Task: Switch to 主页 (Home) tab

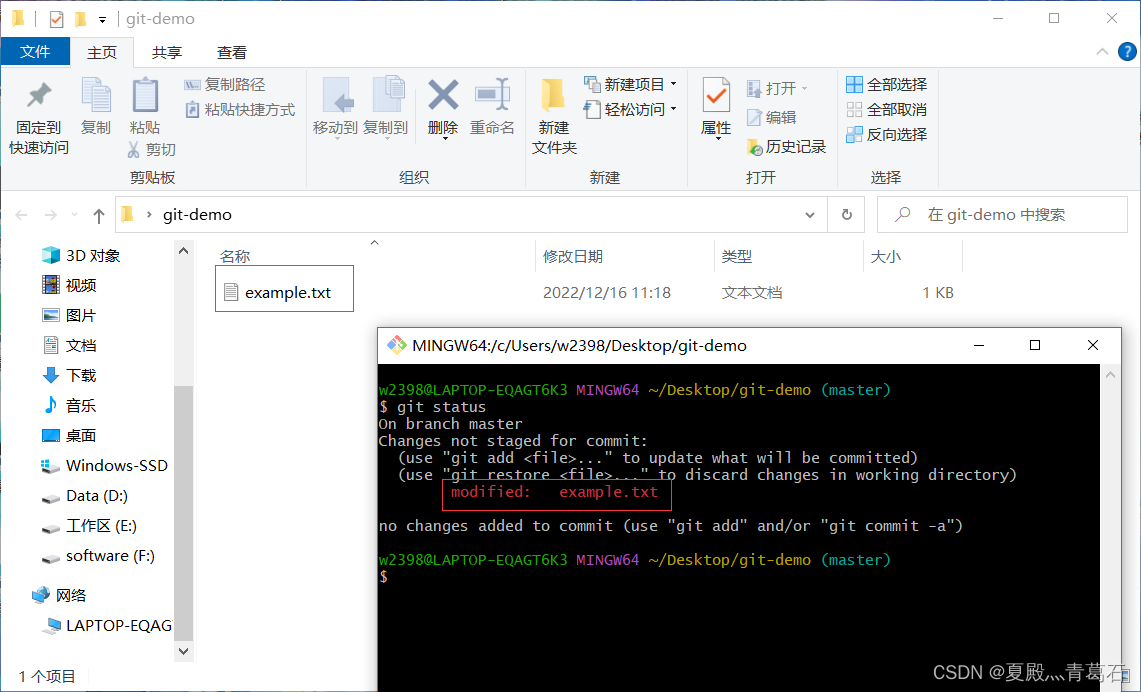Action: [x=102, y=52]
